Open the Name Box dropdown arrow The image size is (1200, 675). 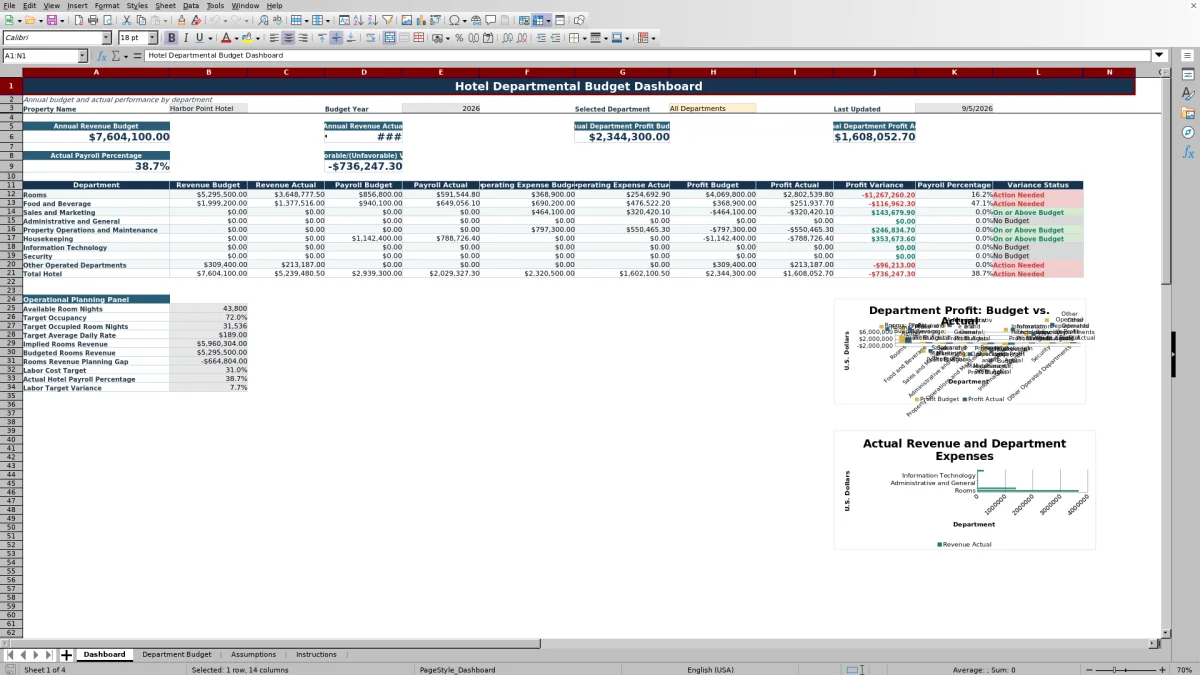82,56
